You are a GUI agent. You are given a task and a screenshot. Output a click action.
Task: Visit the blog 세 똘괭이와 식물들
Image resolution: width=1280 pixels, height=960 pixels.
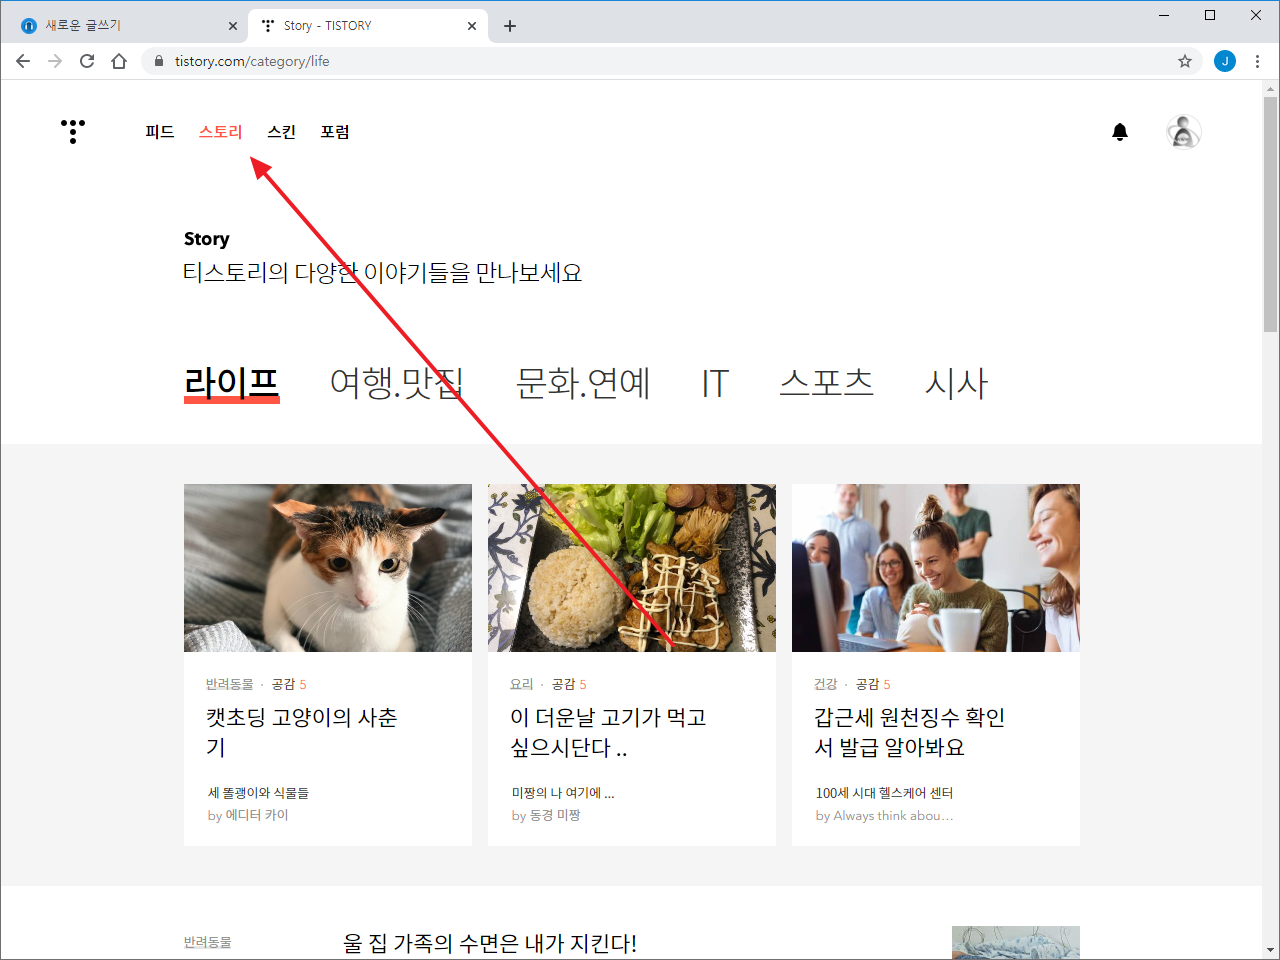click(x=258, y=793)
